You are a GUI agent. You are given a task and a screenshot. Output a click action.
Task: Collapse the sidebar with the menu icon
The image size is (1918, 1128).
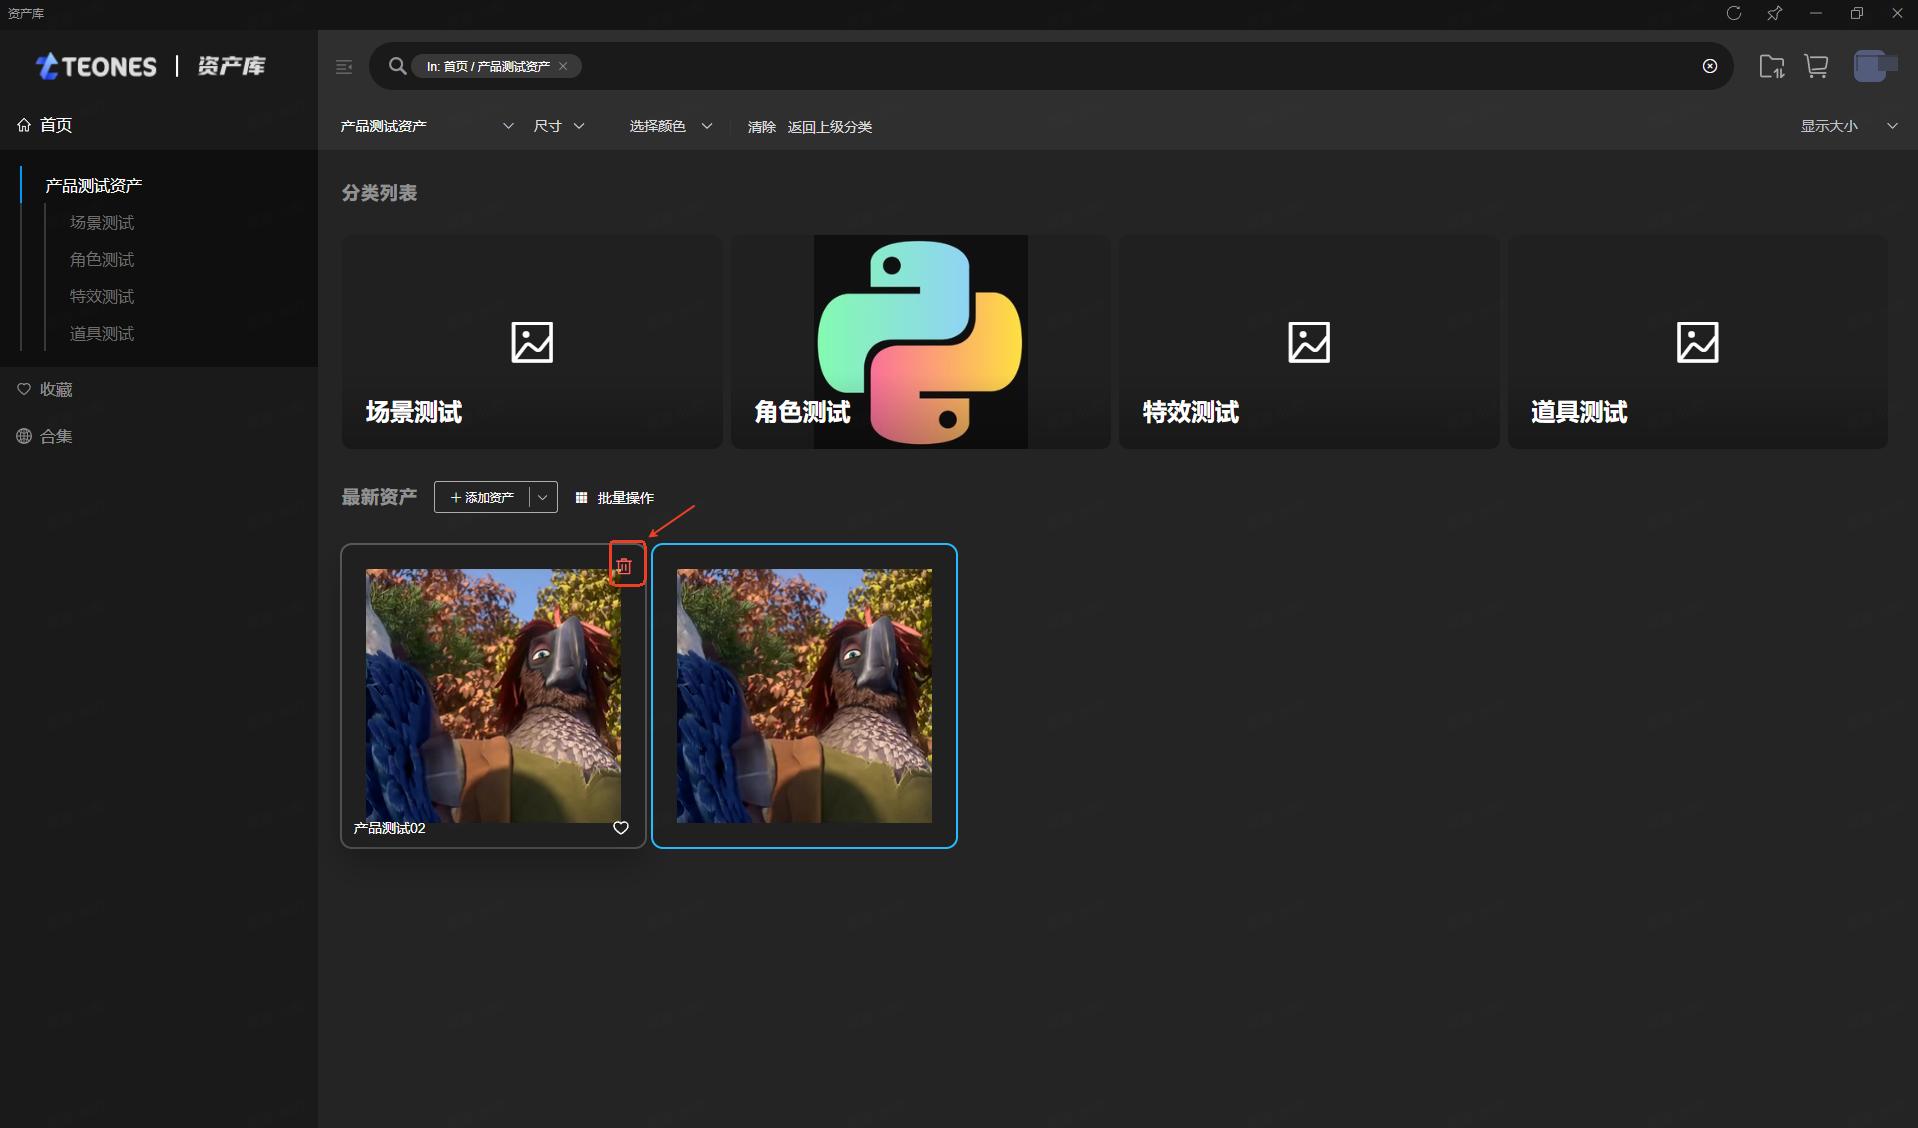tap(344, 67)
